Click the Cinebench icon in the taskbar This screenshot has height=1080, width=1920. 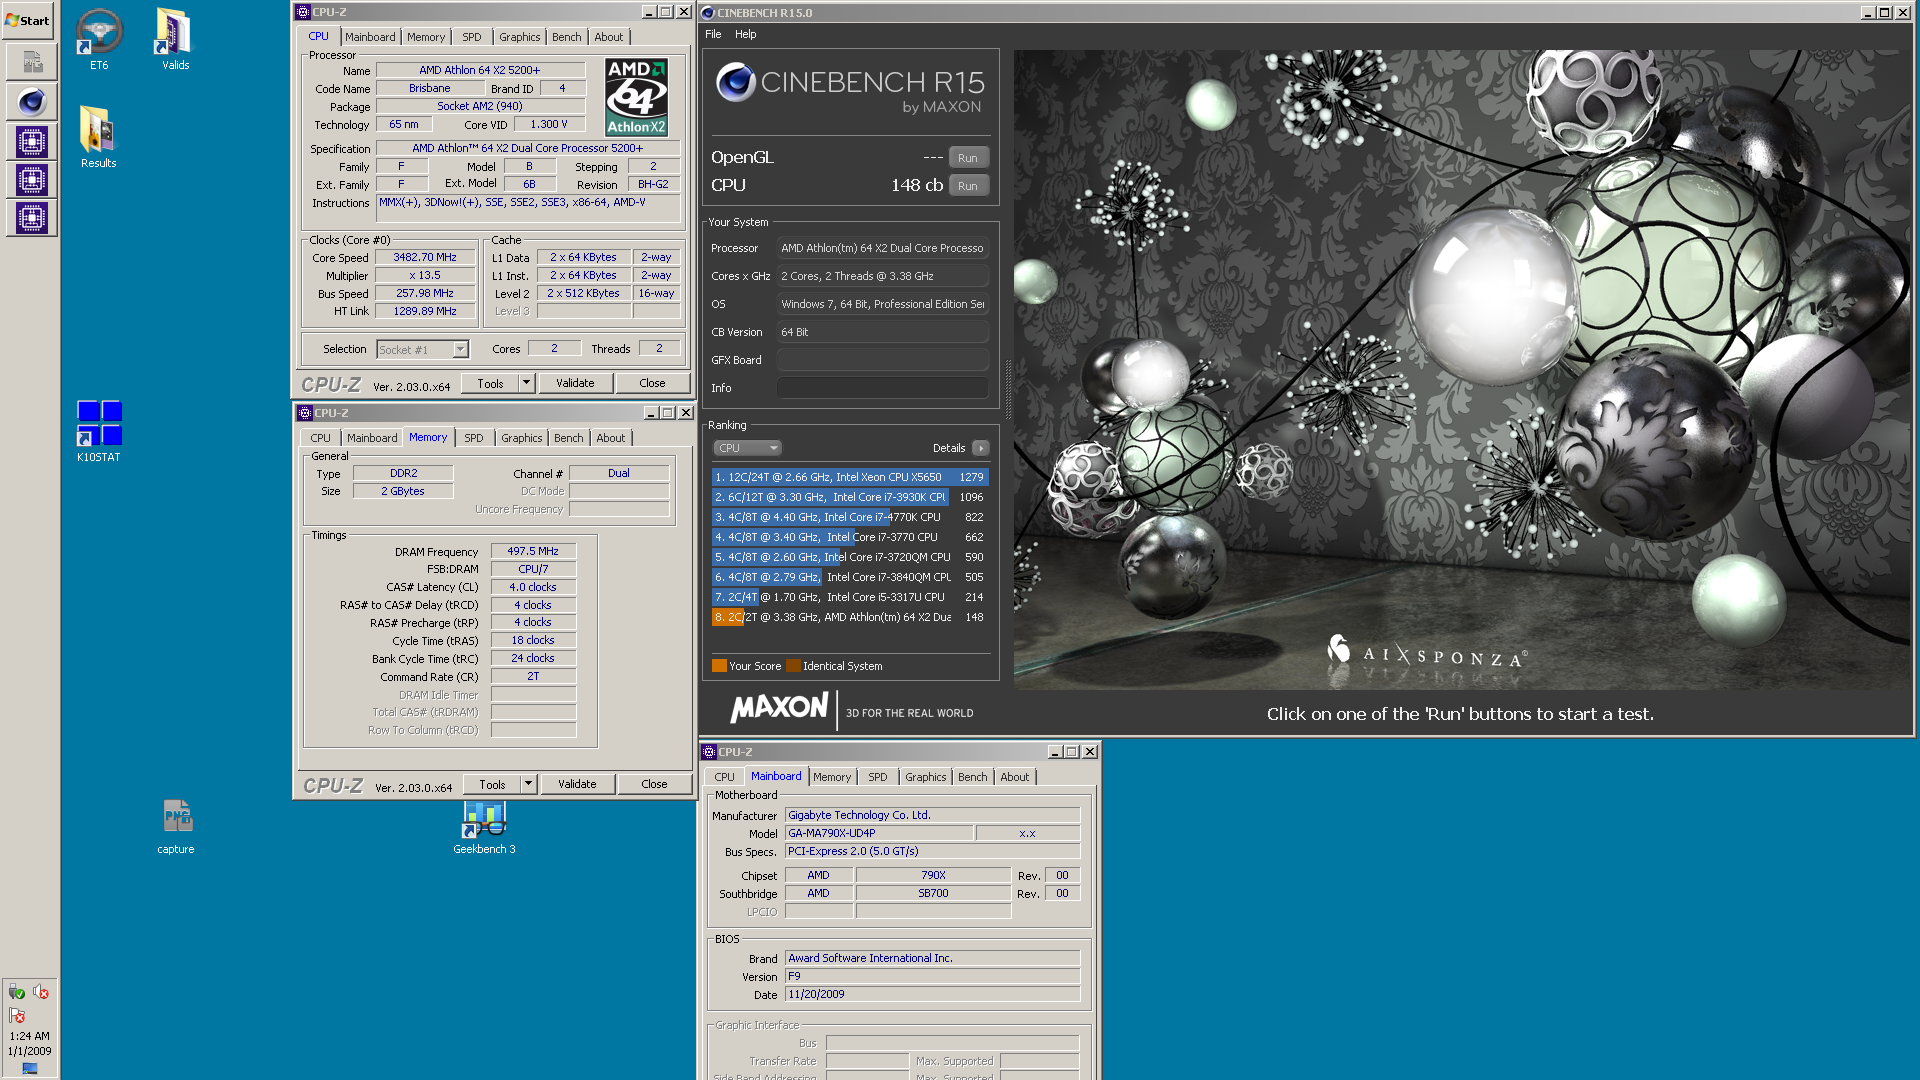[x=31, y=102]
